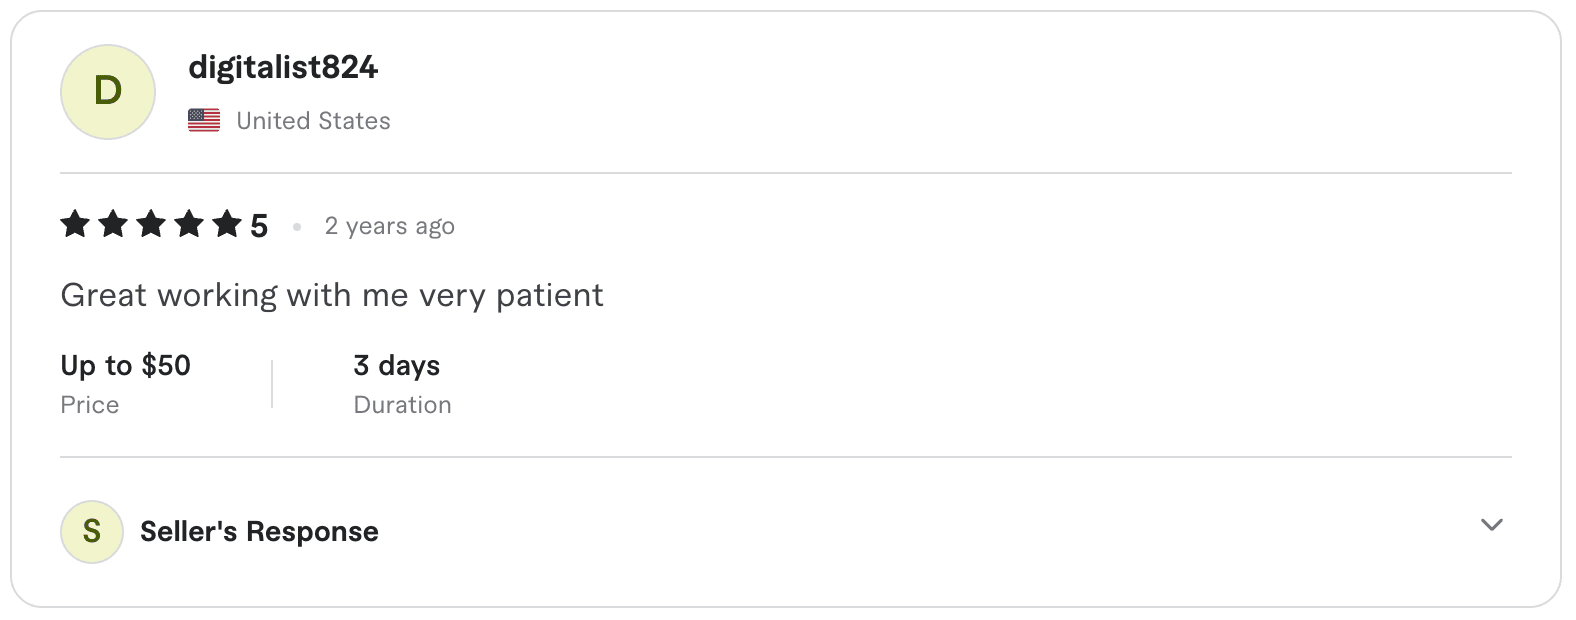Click the numeric rating 5 beside the stars
This screenshot has width=1576, height=620.
coord(259,226)
